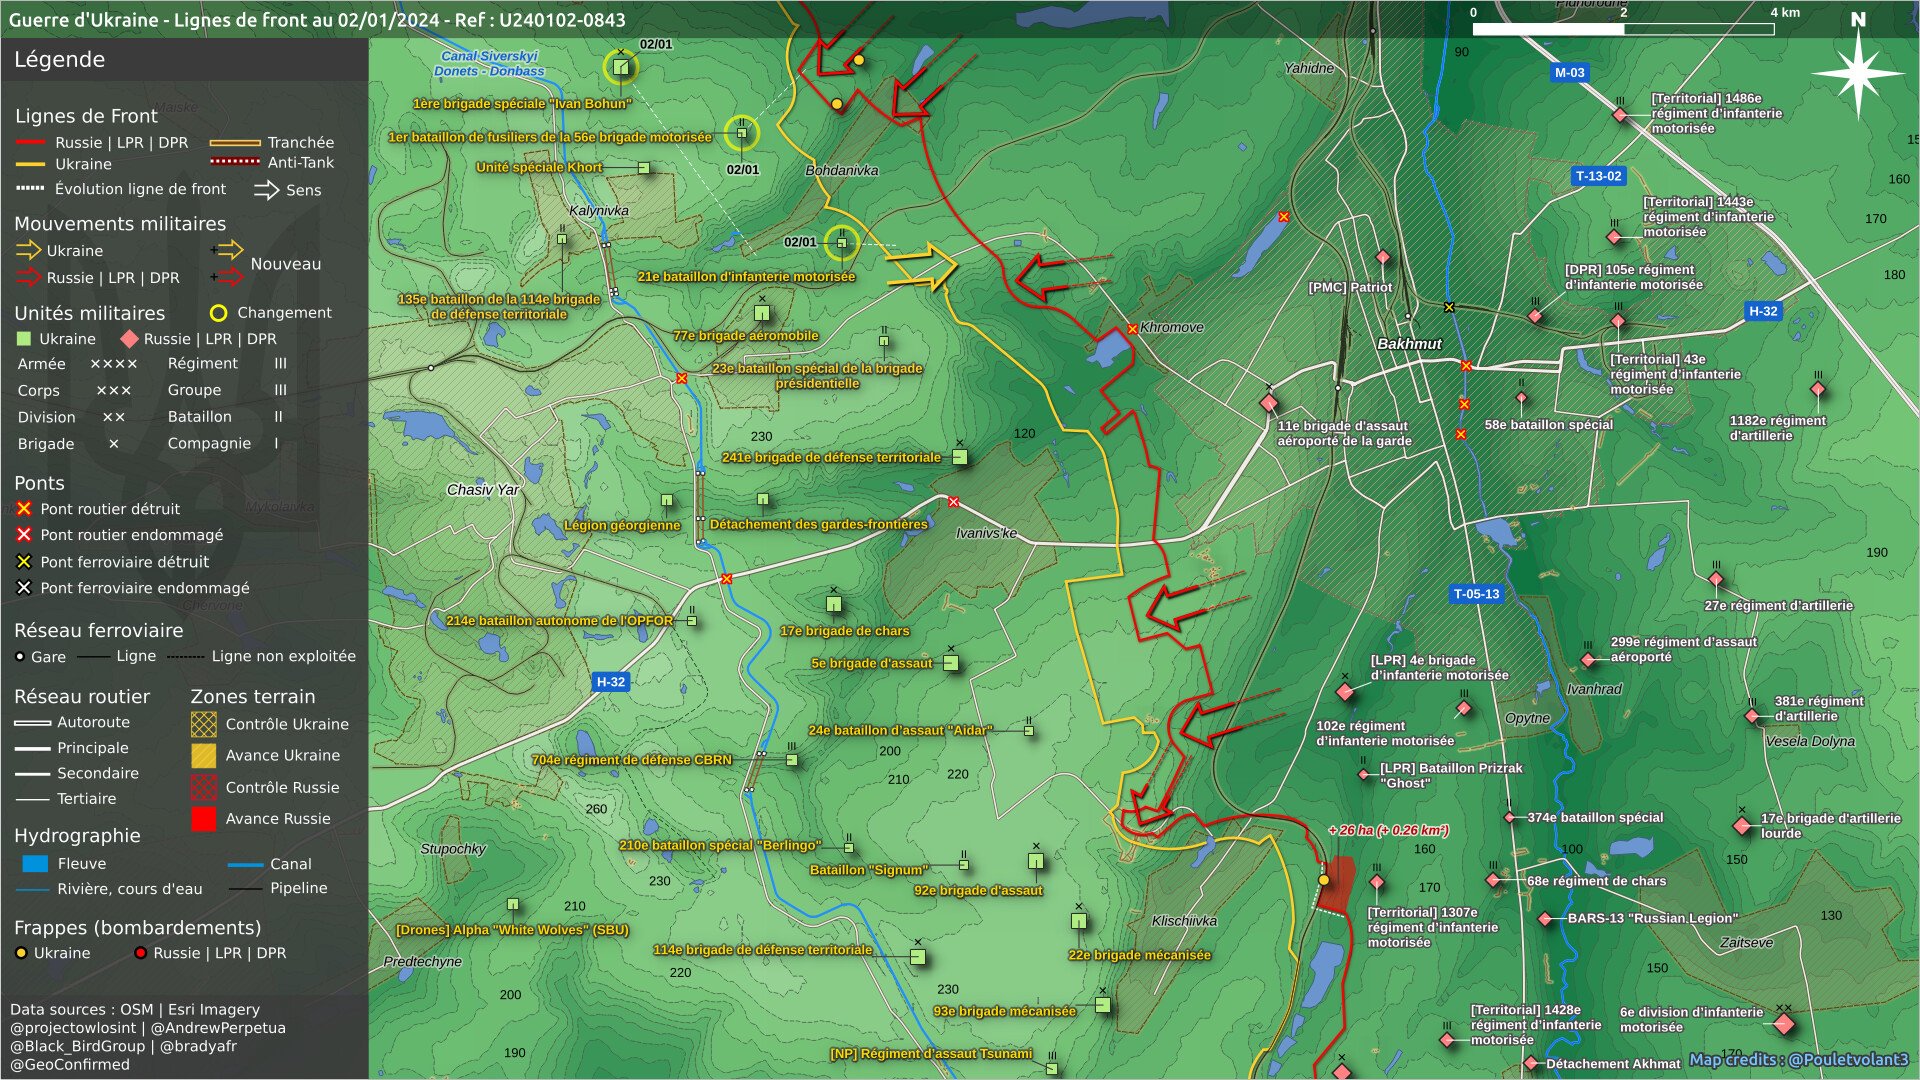Viewport: 1920px width, 1080px height.
Task: Click circled Ivan Bohun brigade marker
Action: pyautogui.click(x=621, y=67)
